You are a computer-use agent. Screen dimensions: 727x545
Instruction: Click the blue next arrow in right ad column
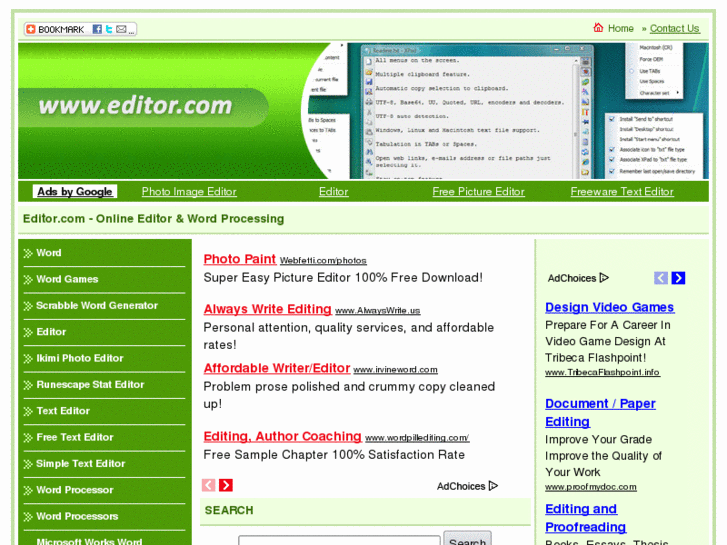pyautogui.click(x=678, y=278)
